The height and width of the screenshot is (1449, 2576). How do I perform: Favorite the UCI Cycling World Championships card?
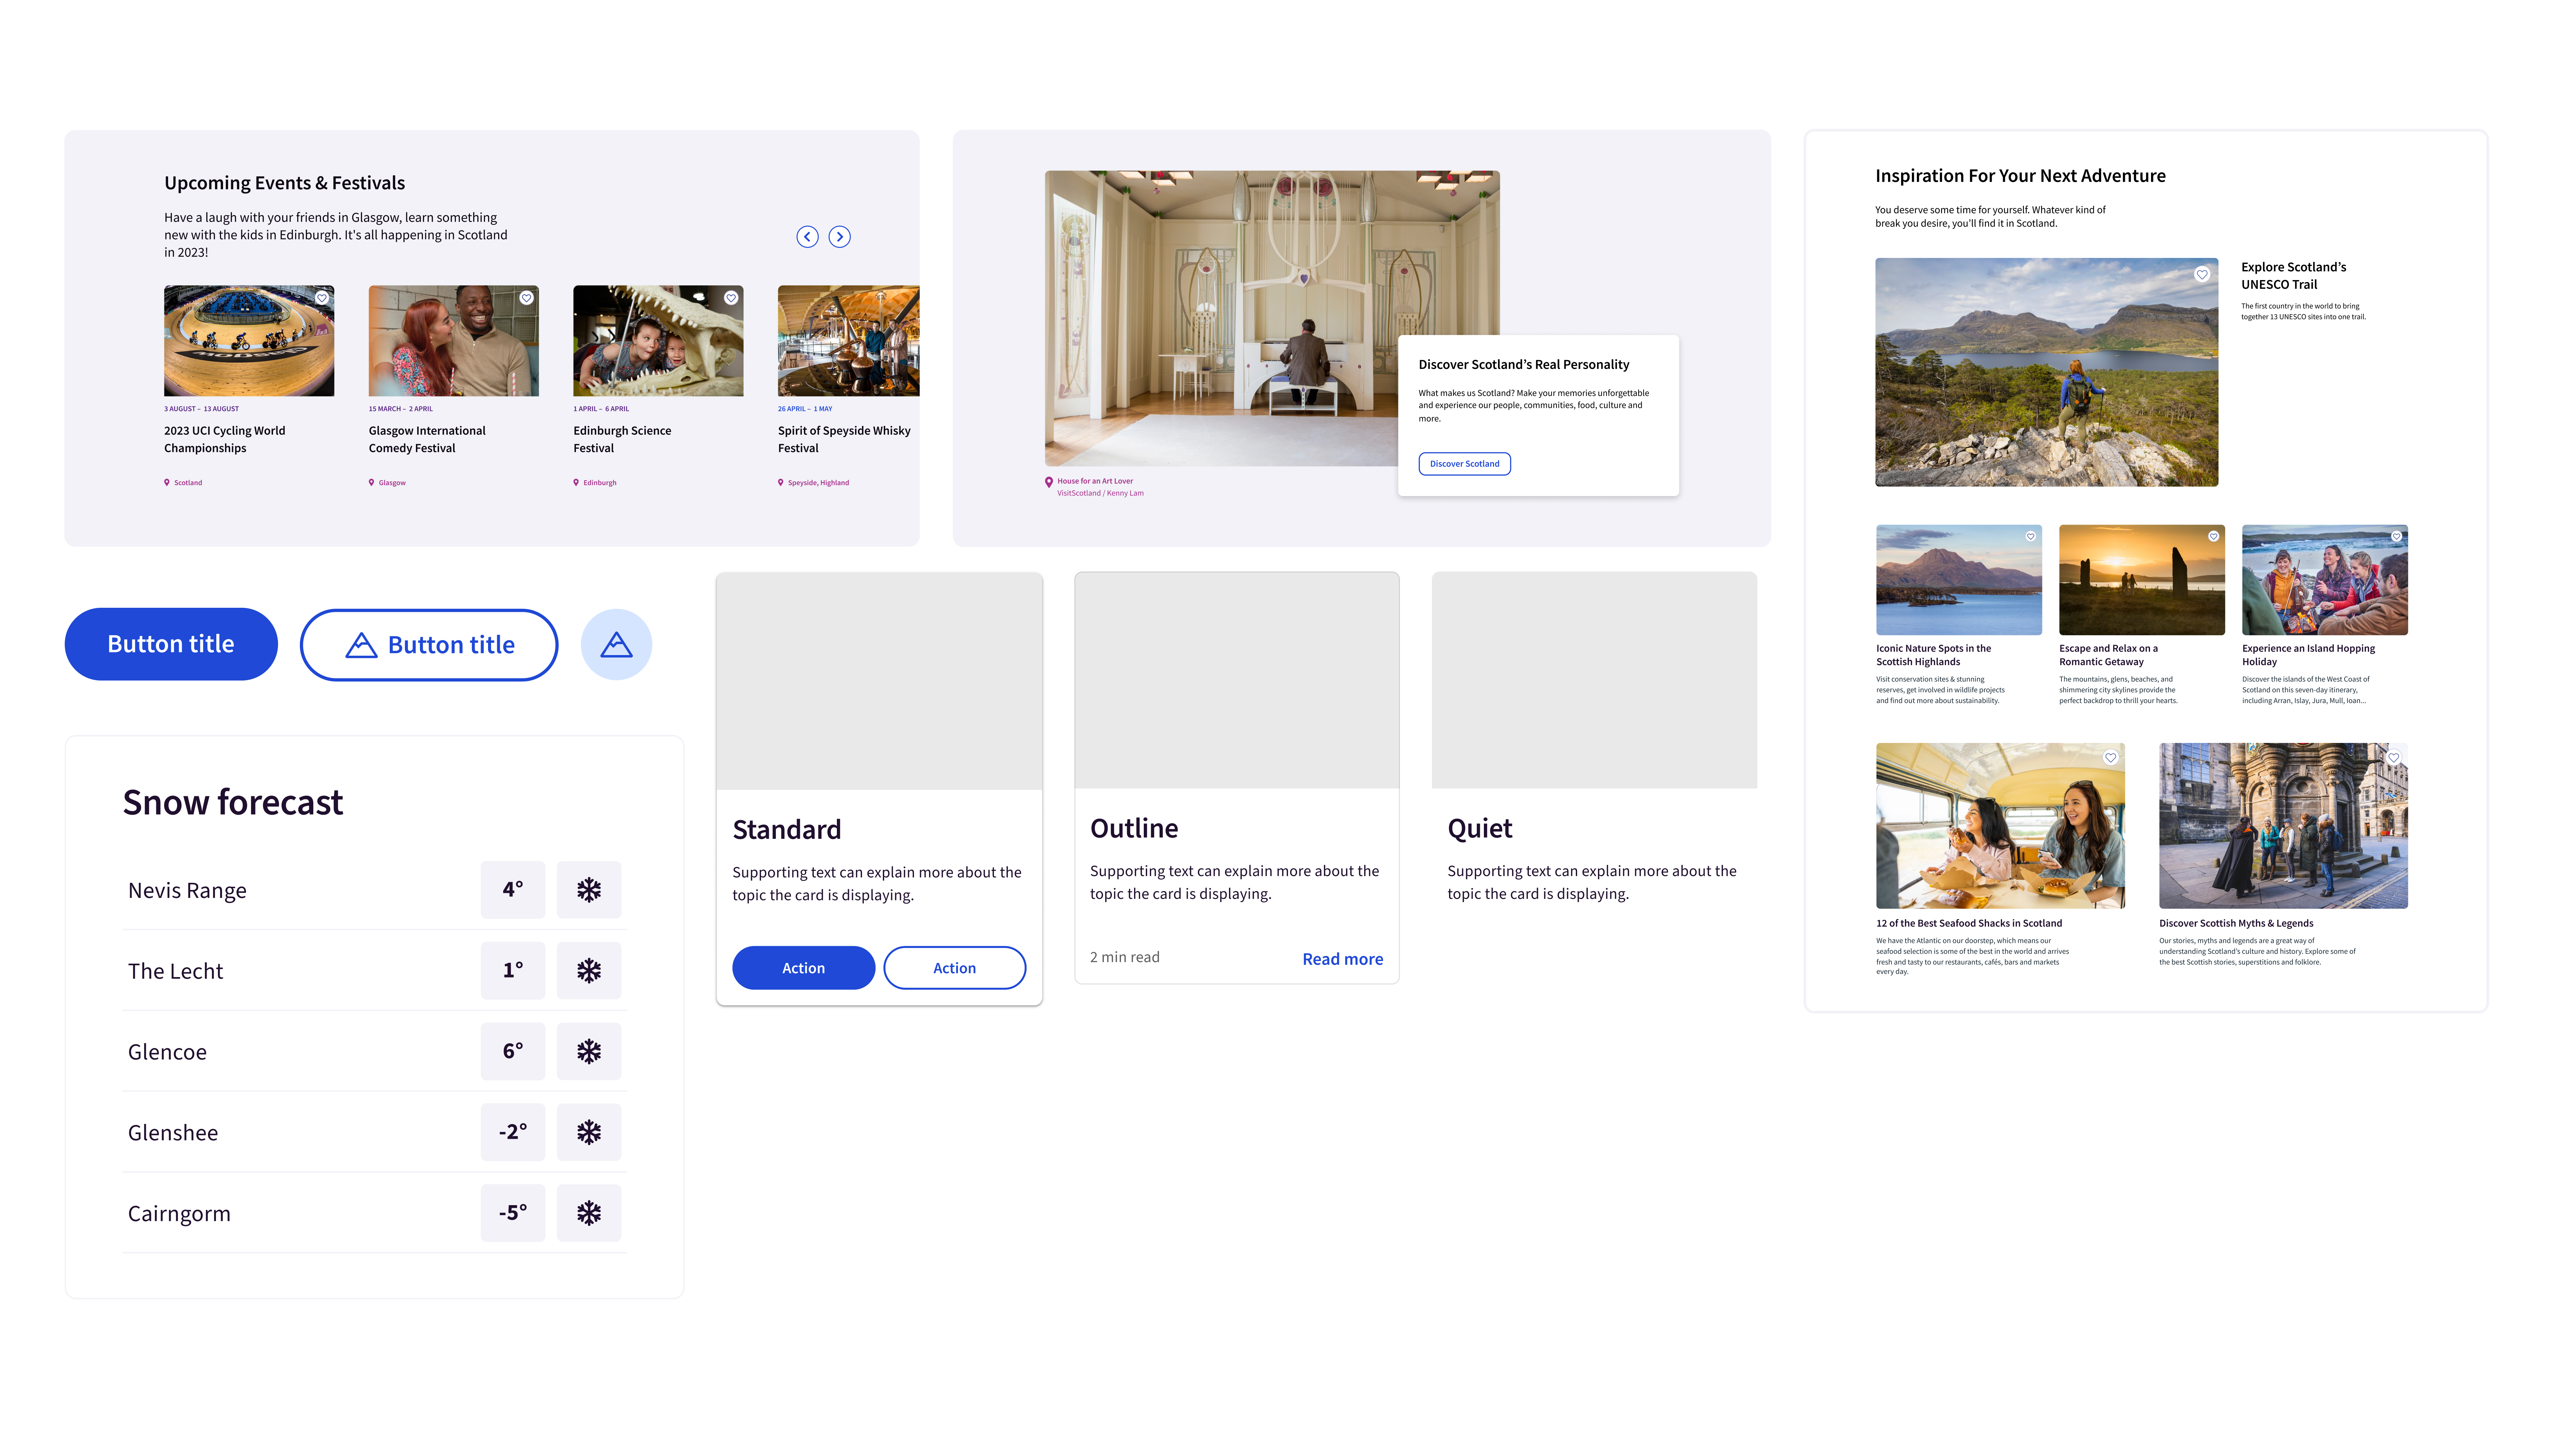click(x=322, y=298)
